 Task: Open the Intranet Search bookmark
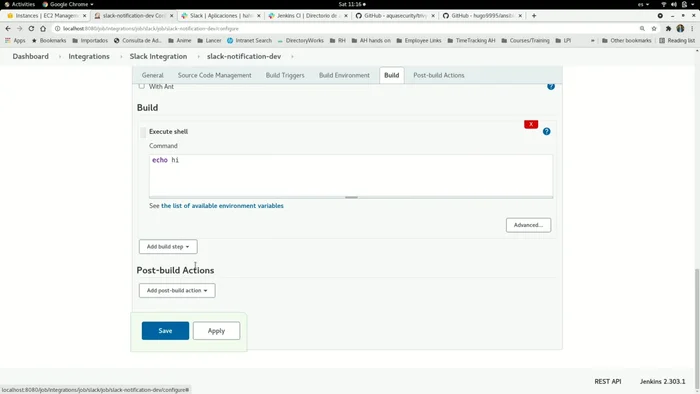pos(249,41)
